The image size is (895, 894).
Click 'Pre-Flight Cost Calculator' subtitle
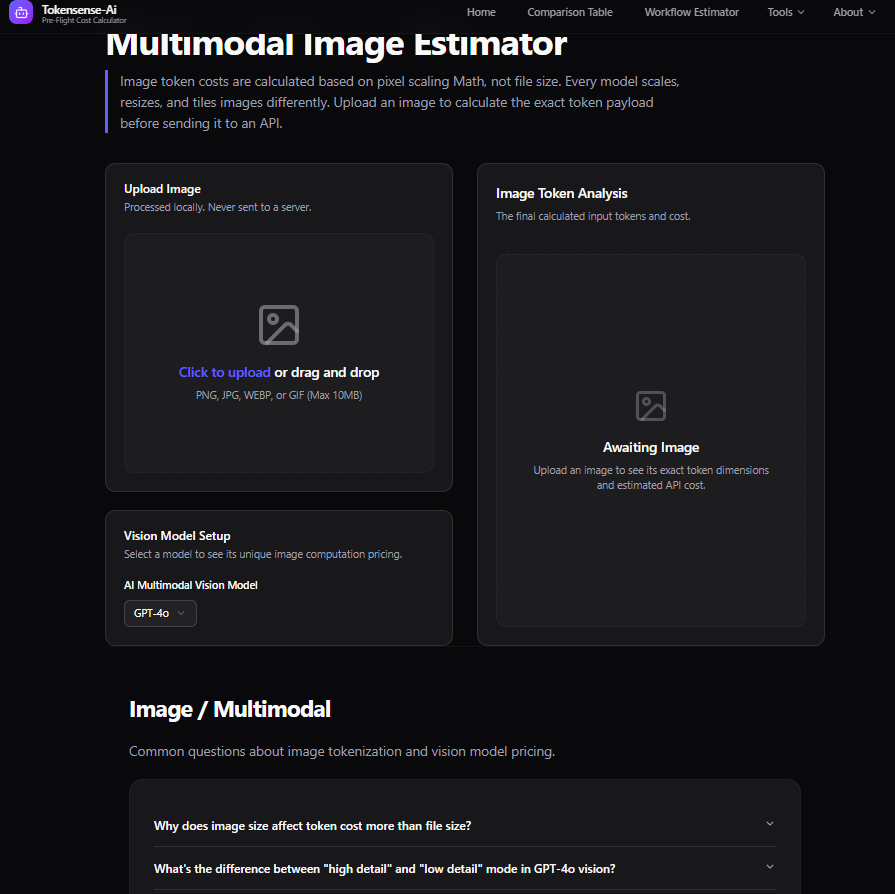tap(84, 21)
